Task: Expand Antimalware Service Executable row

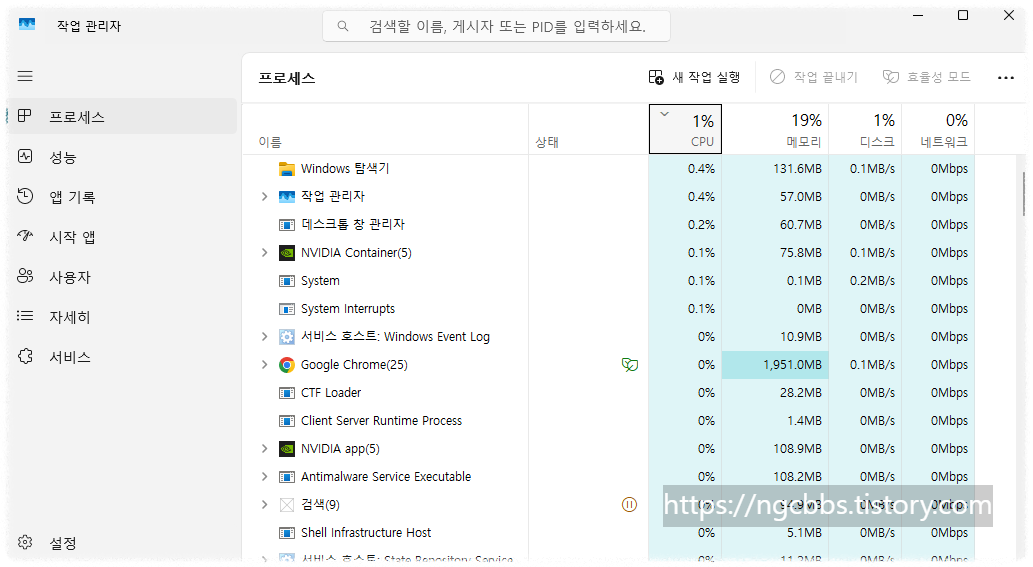Action: [264, 476]
